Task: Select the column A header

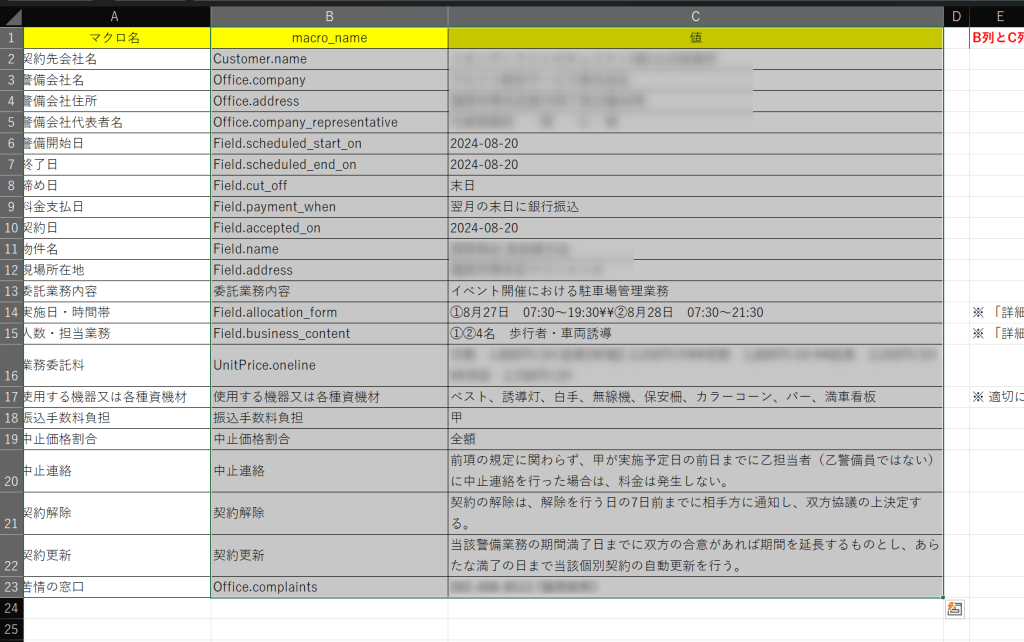Action: point(115,17)
